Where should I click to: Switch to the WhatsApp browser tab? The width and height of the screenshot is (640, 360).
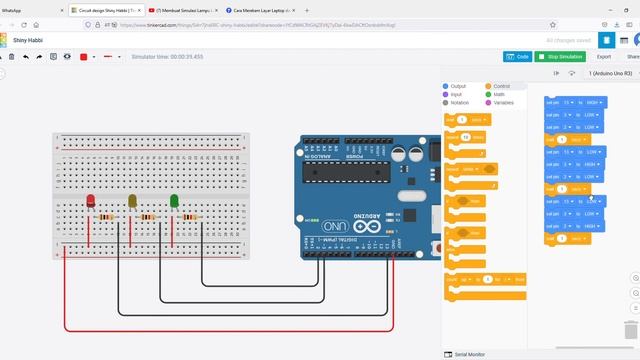pos(32,10)
